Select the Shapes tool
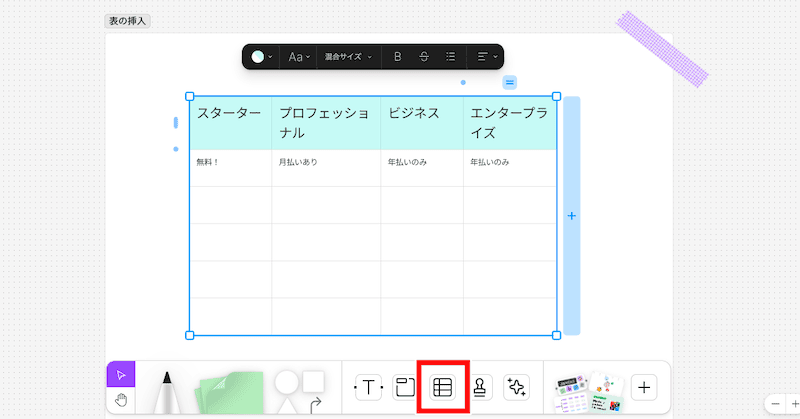This screenshot has height=419, width=800. (x=300, y=392)
